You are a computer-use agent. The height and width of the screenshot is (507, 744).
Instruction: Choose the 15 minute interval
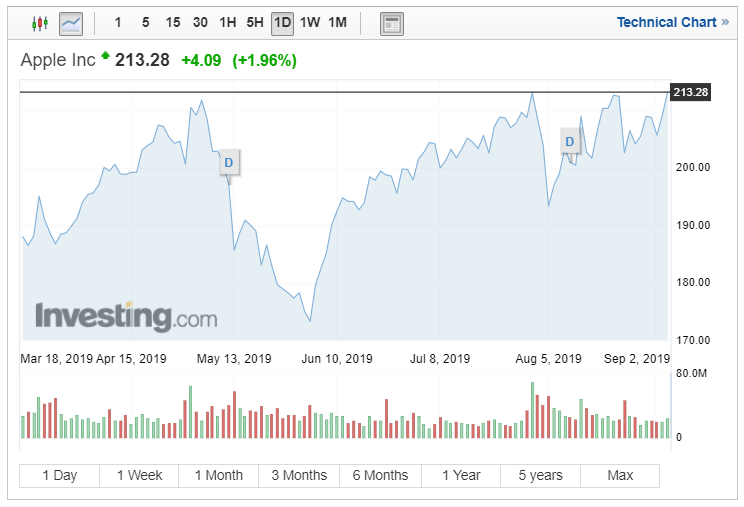(173, 22)
